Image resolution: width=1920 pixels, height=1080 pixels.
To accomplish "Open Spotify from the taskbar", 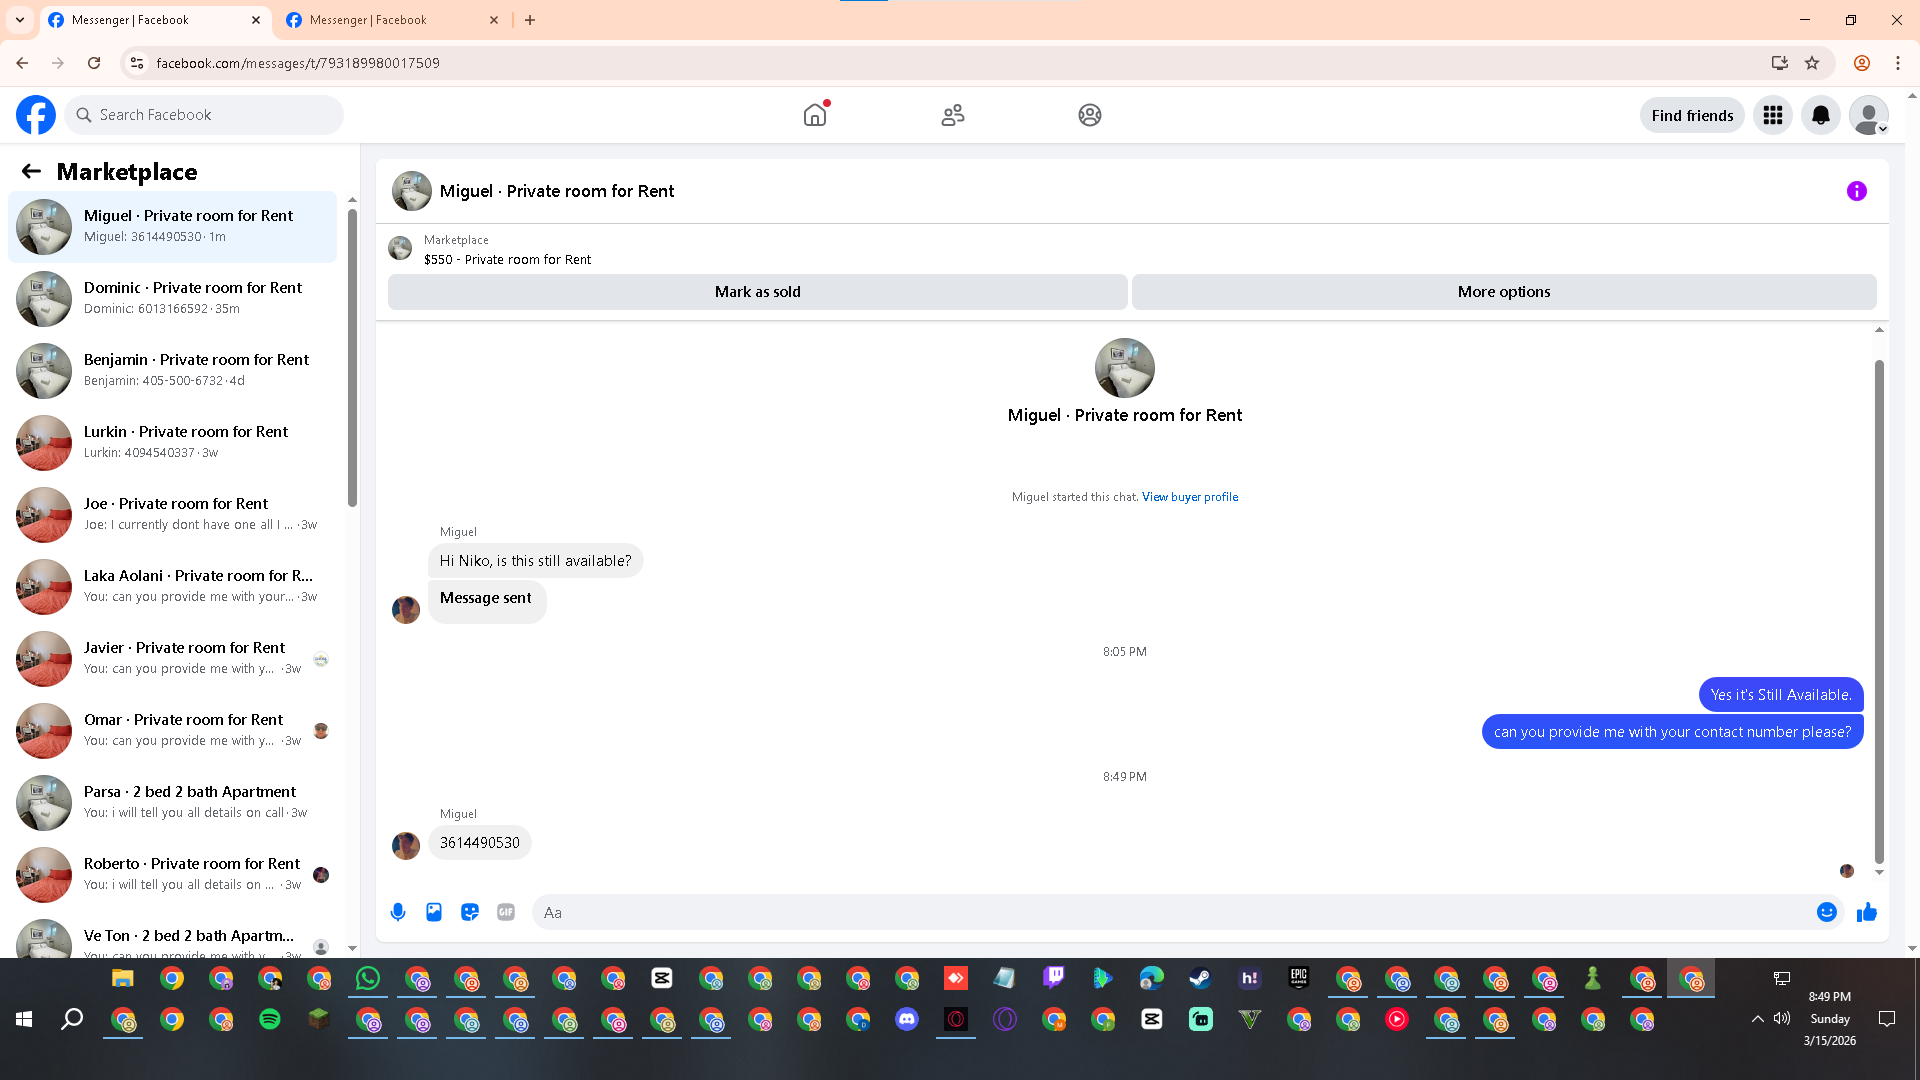I will [270, 1019].
